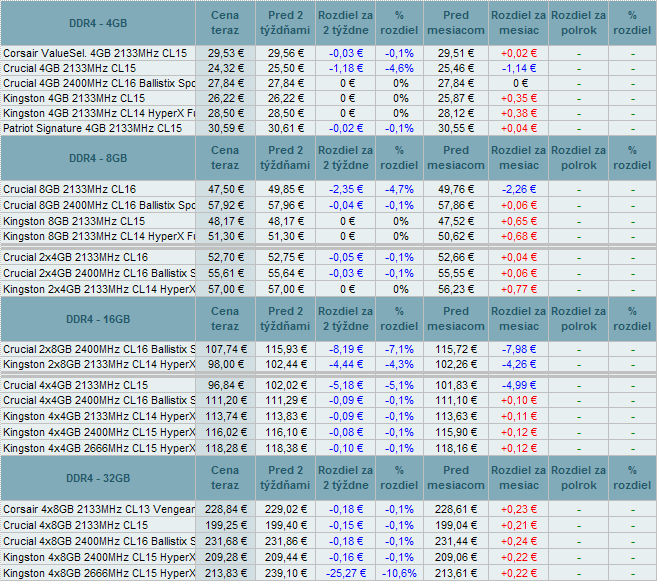Image resolution: width=657 pixels, height=581 pixels.
Task: Click Crucial 4GB 2400MHz CL16 Ballistix product name
Action: point(99,83)
